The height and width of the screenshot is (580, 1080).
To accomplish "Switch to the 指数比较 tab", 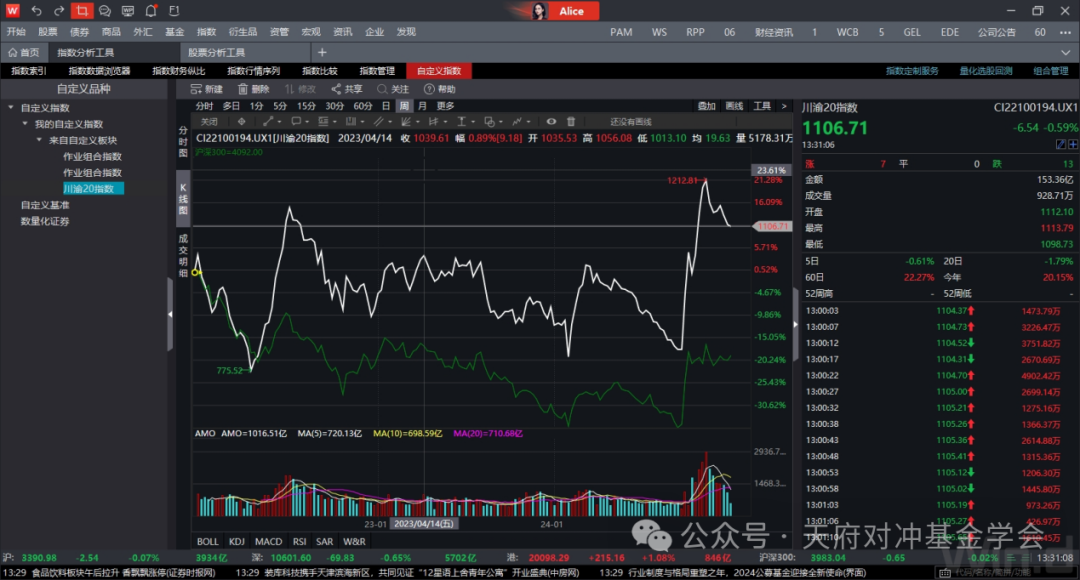I will pos(320,71).
